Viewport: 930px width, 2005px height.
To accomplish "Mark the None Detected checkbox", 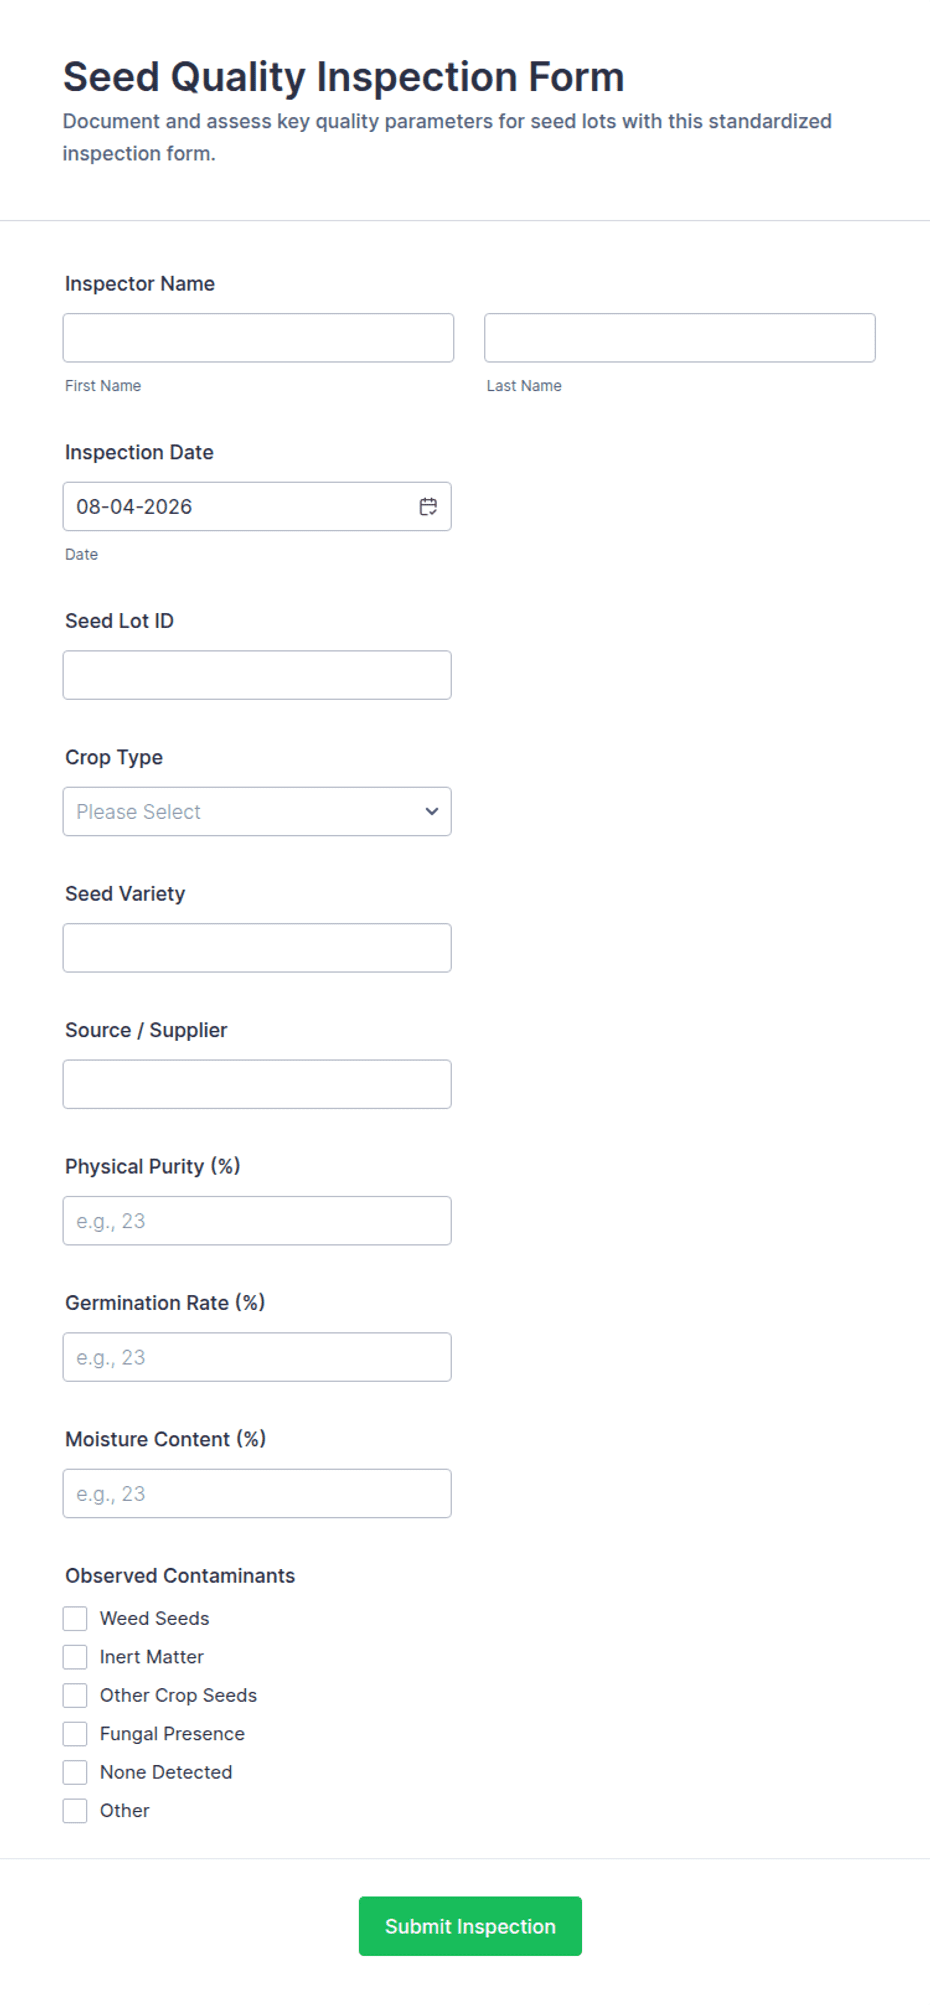I will click(75, 1773).
